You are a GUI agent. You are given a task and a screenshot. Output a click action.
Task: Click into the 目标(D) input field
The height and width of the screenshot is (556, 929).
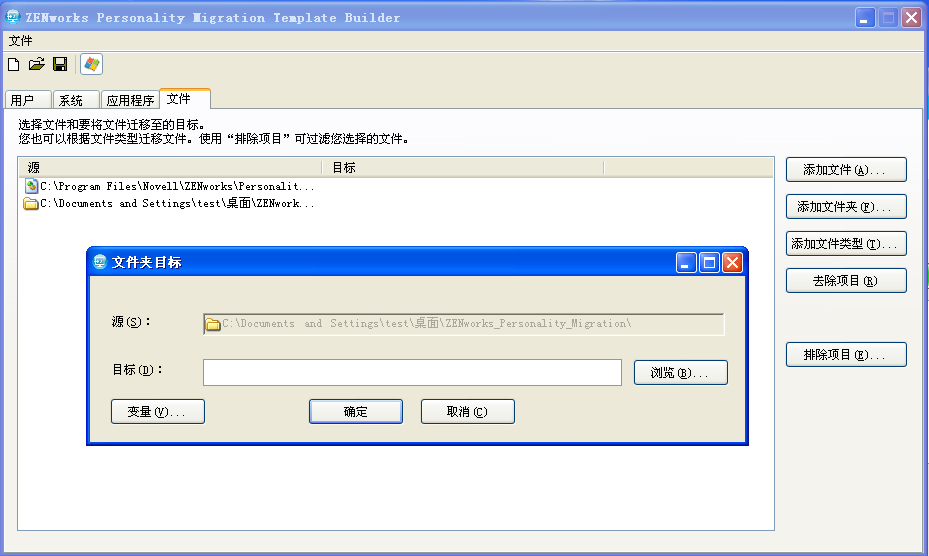412,372
